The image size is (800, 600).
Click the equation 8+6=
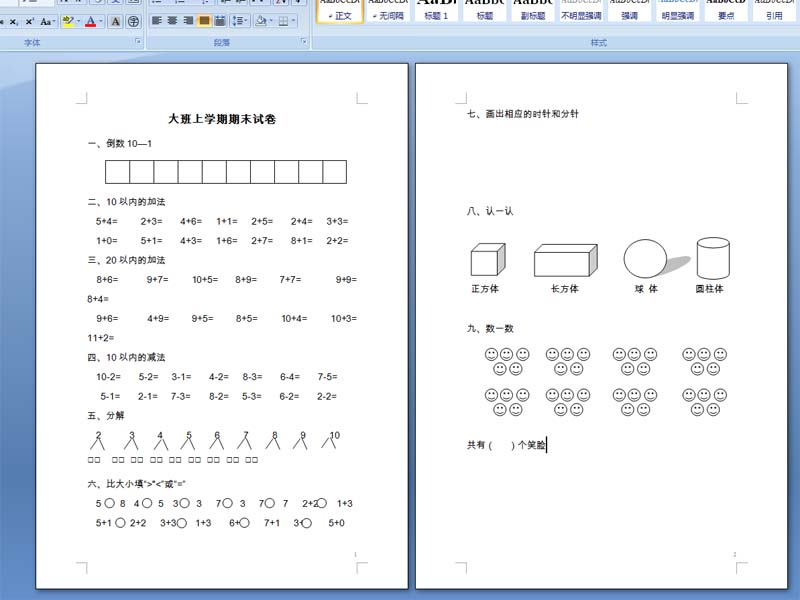(107, 280)
